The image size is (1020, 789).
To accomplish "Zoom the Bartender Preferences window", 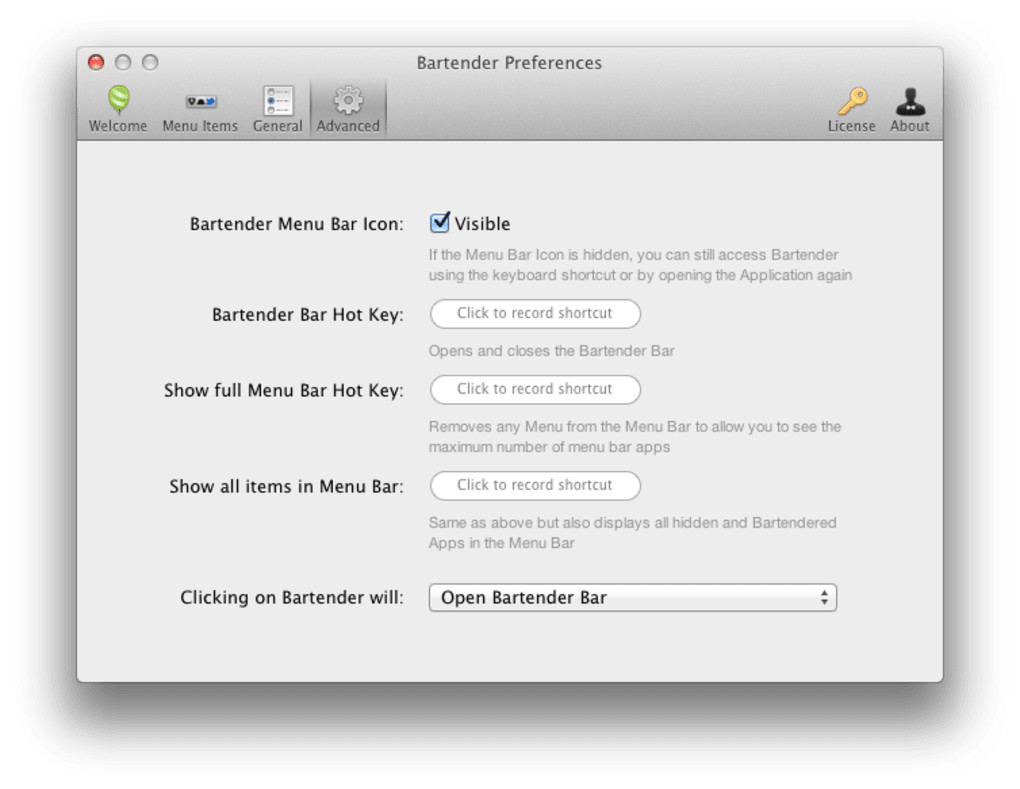I will 150,62.
